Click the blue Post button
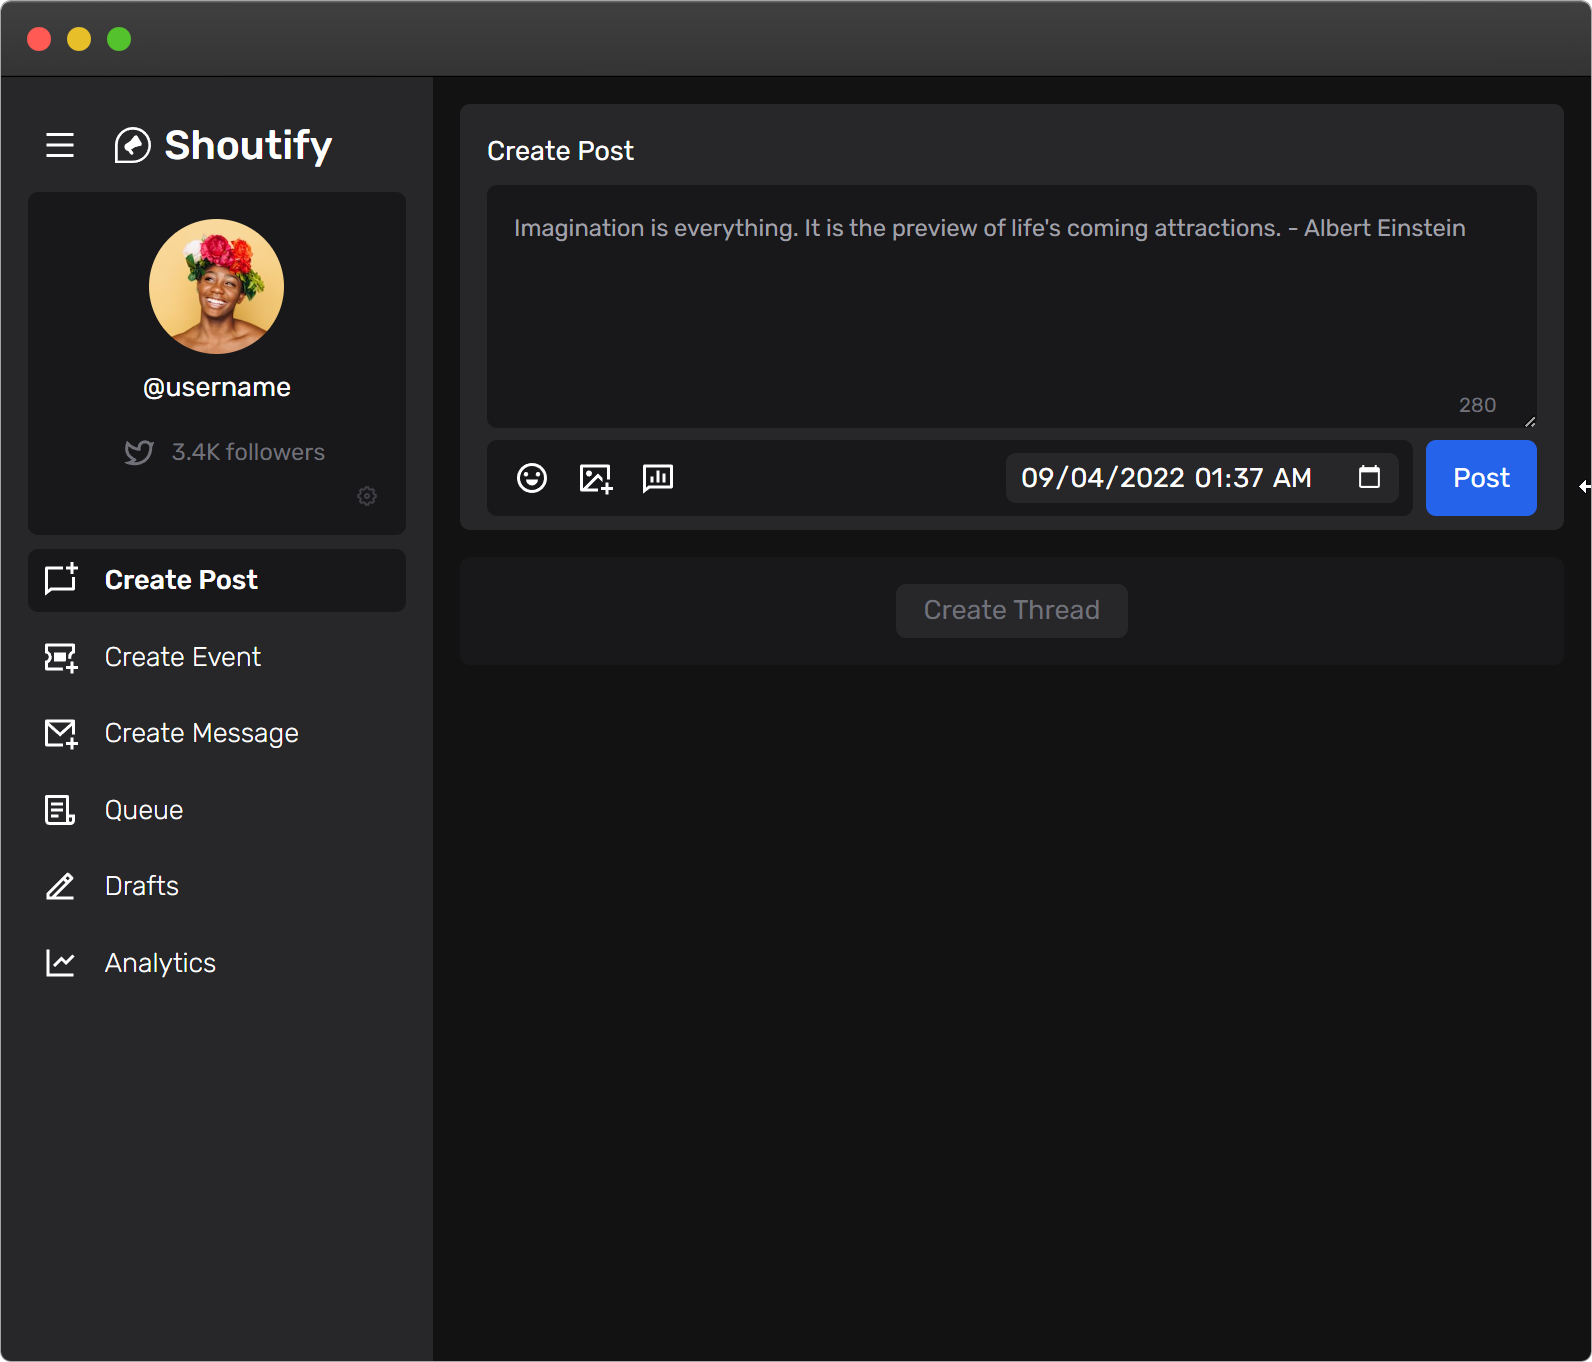This screenshot has width=1592, height=1362. (x=1481, y=478)
